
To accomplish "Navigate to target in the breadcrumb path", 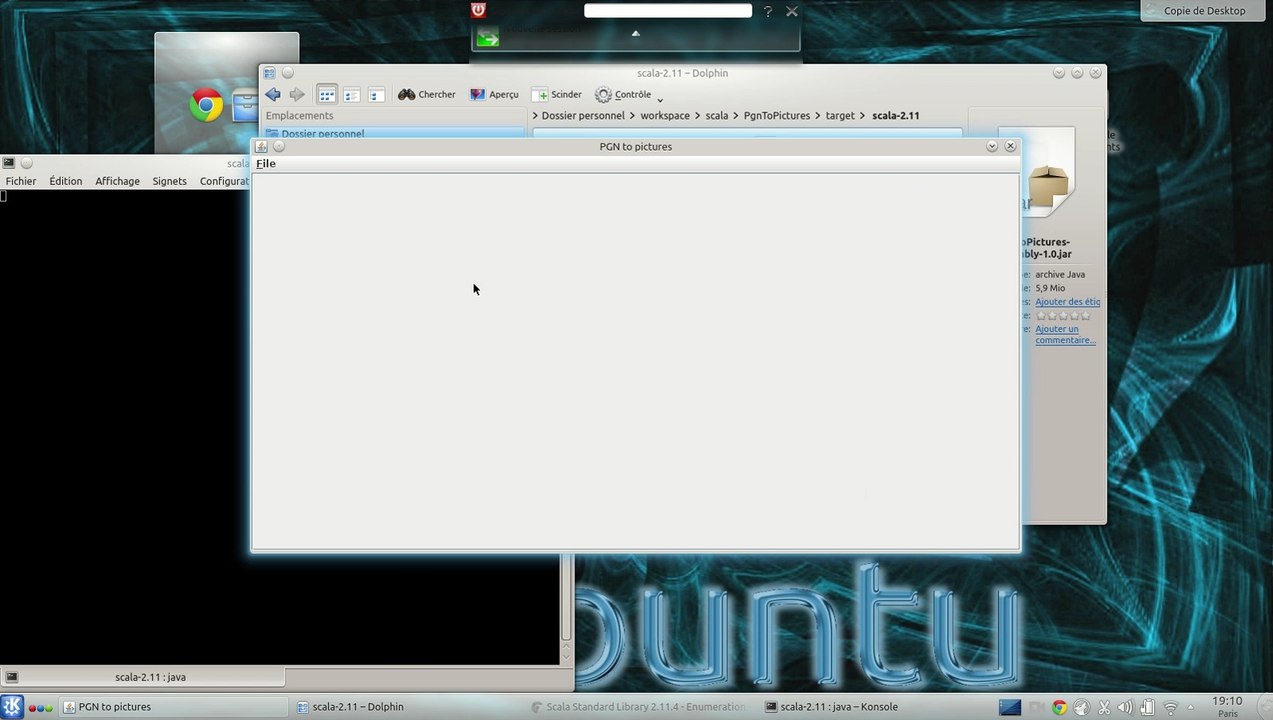I will [x=840, y=116].
